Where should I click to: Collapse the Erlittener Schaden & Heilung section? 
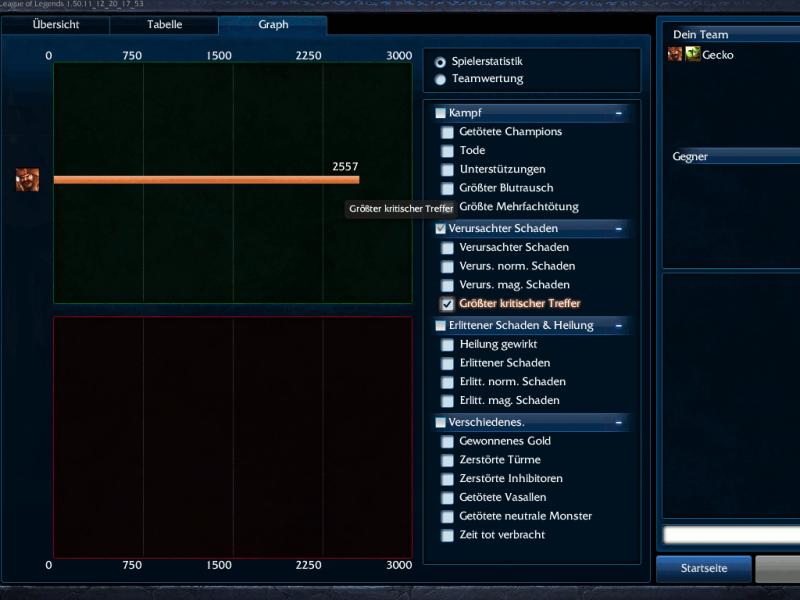pos(619,325)
